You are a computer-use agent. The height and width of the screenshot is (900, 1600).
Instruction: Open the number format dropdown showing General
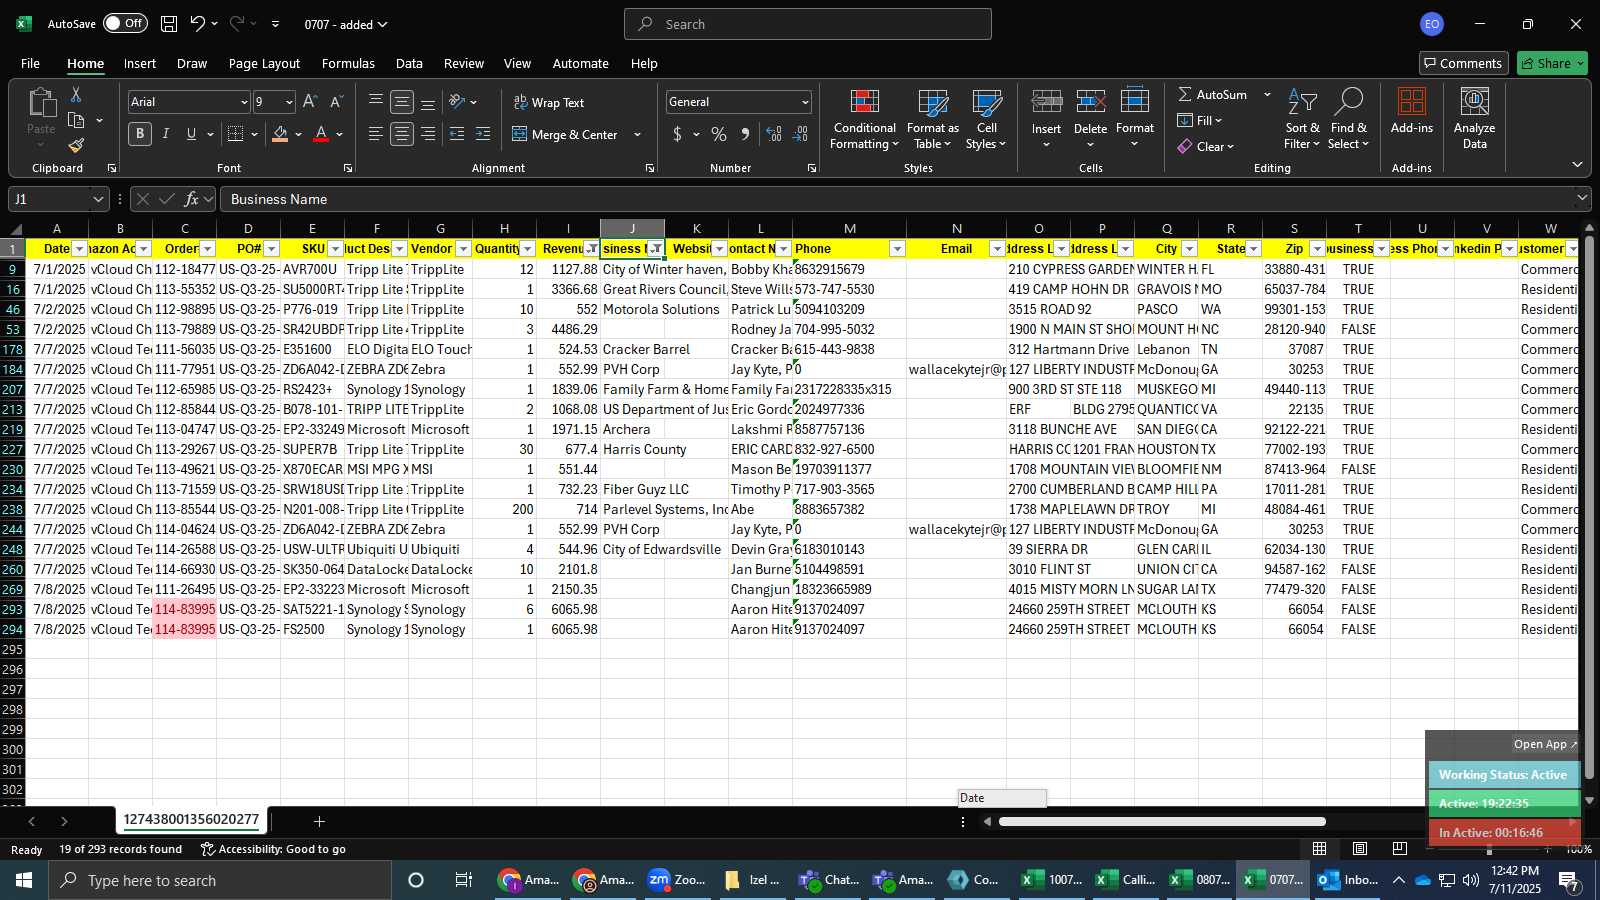click(805, 102)
